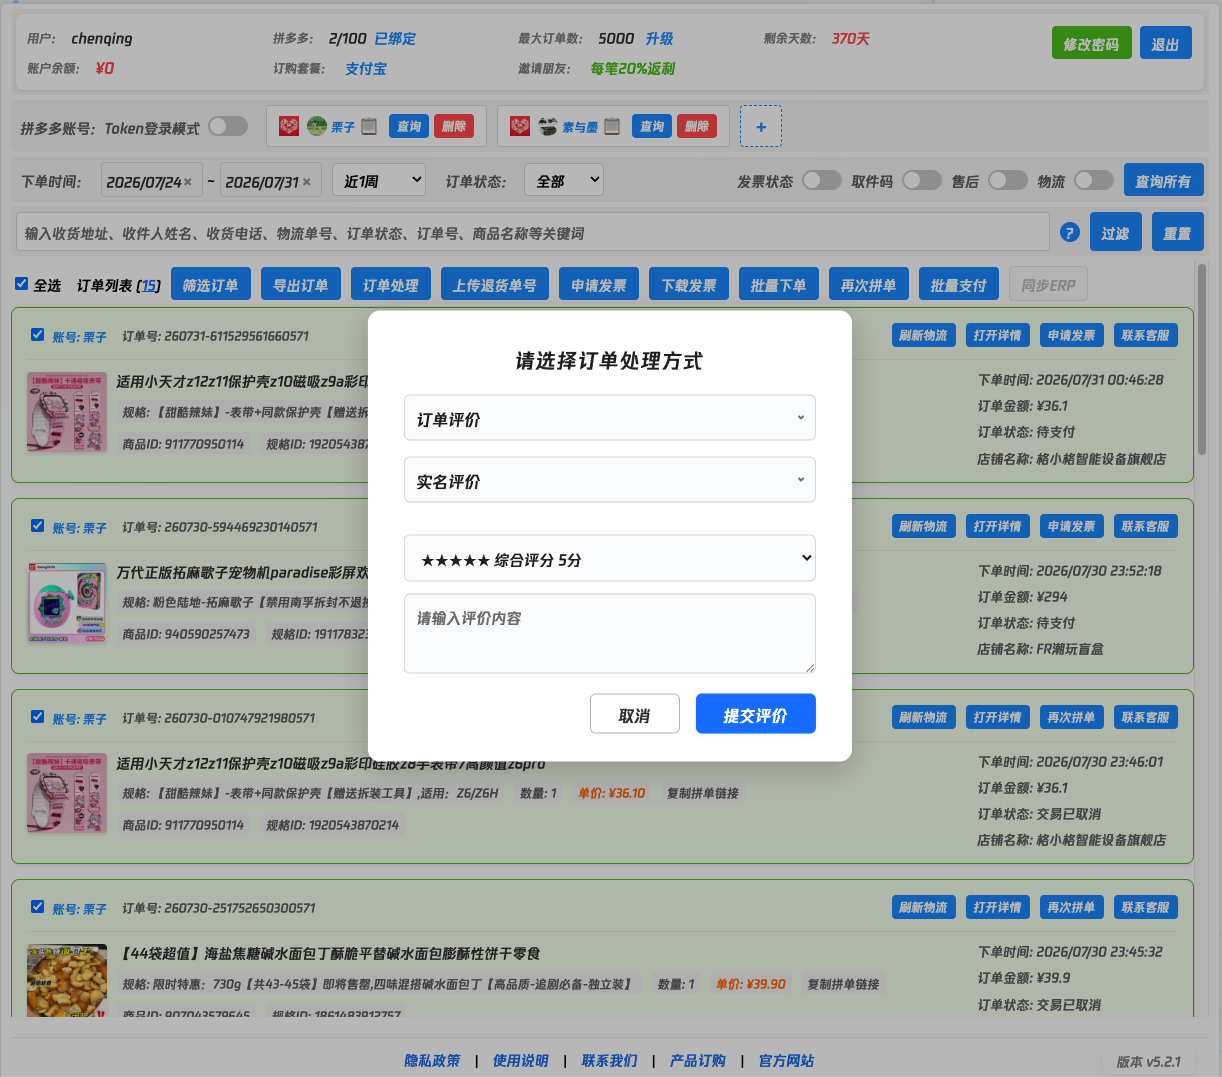Open the 官方网站 footer link

click(x=787, y=1060)
